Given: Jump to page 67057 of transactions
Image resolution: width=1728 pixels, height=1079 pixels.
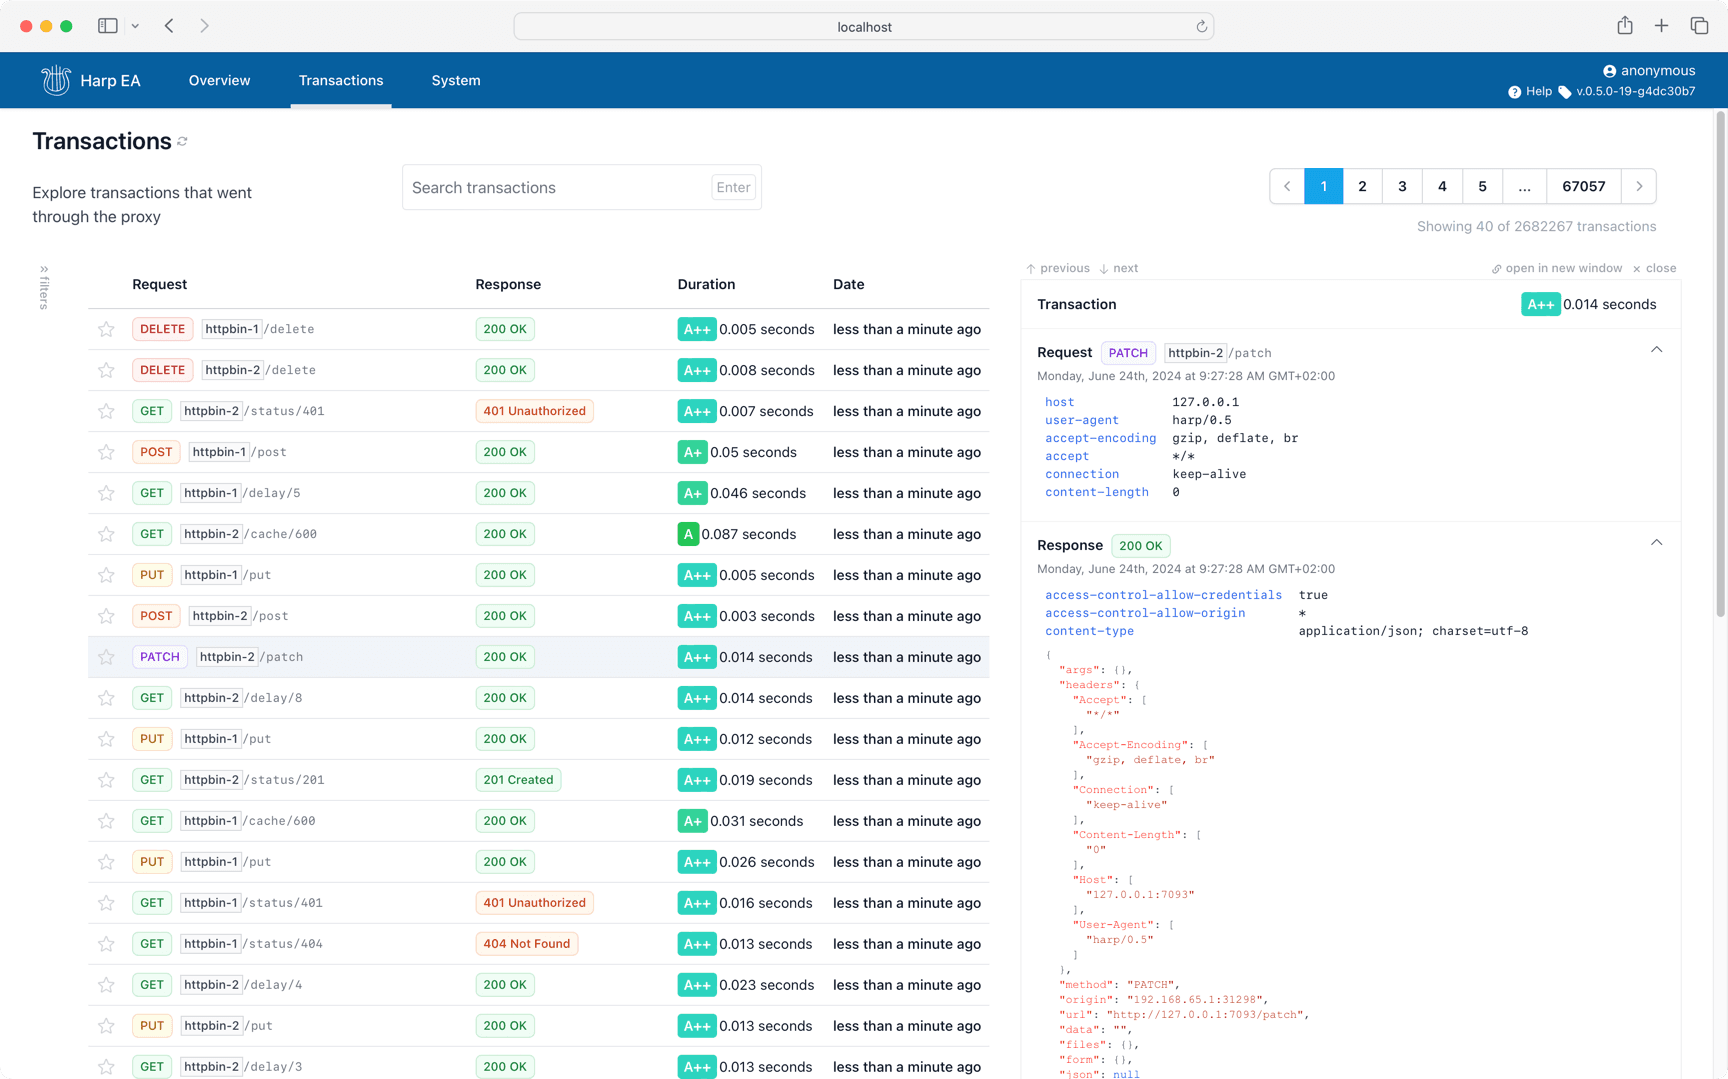Looking at the screenshot, I should point(1583,186).
